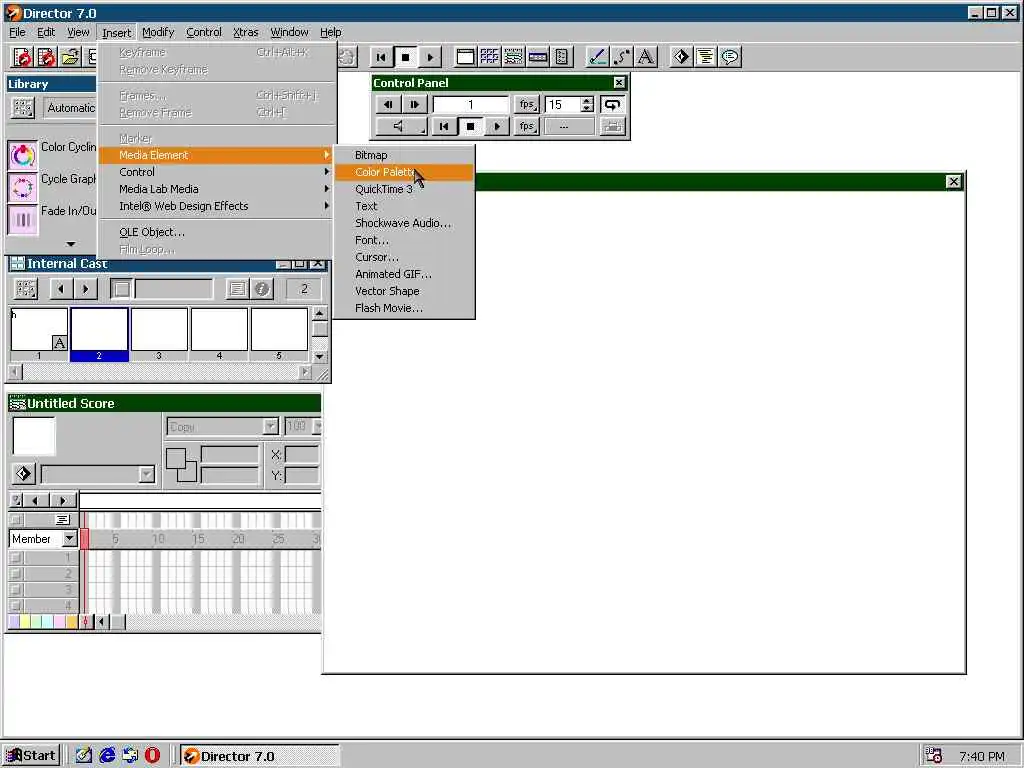Viewport: 1024px width, 768px height.
Task: Choose Color Palette from the submenu
Action: (x=404, y=172)
